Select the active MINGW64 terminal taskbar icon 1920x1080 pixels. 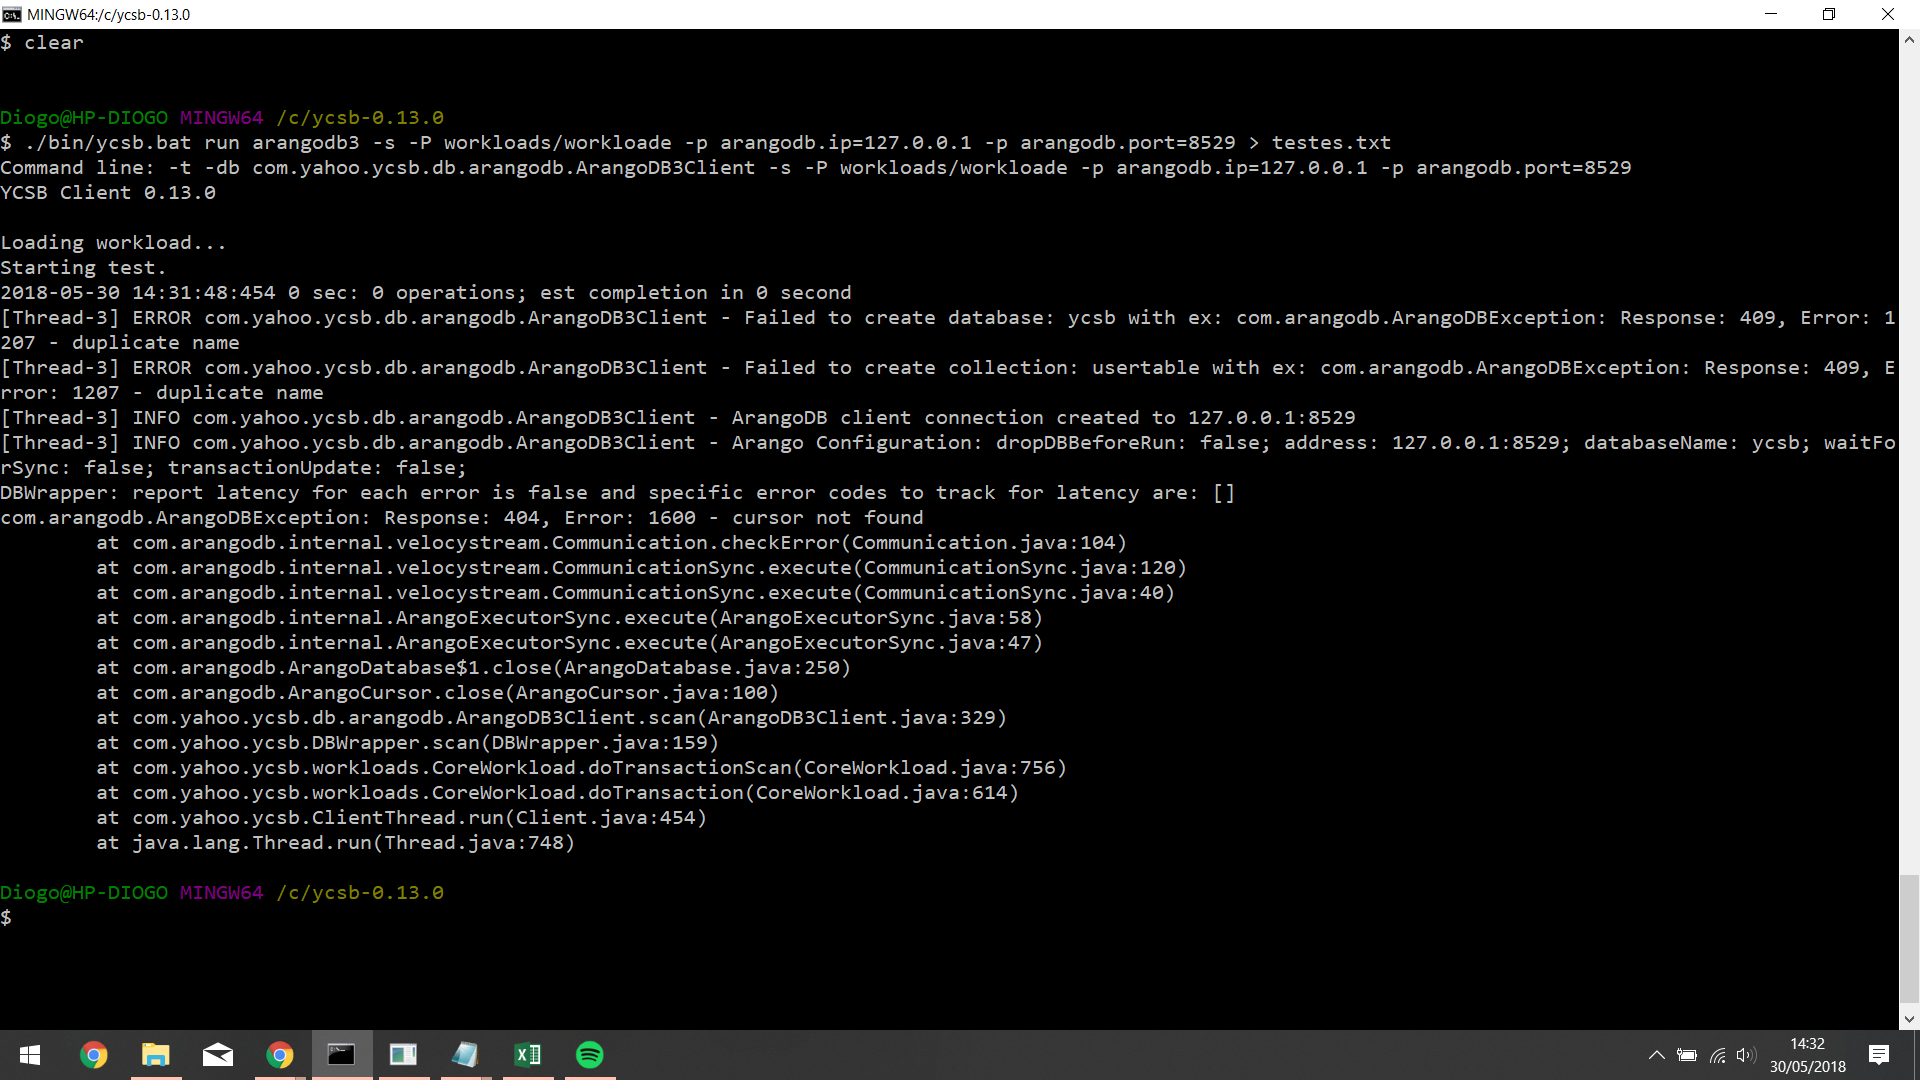pos(341,1055)
